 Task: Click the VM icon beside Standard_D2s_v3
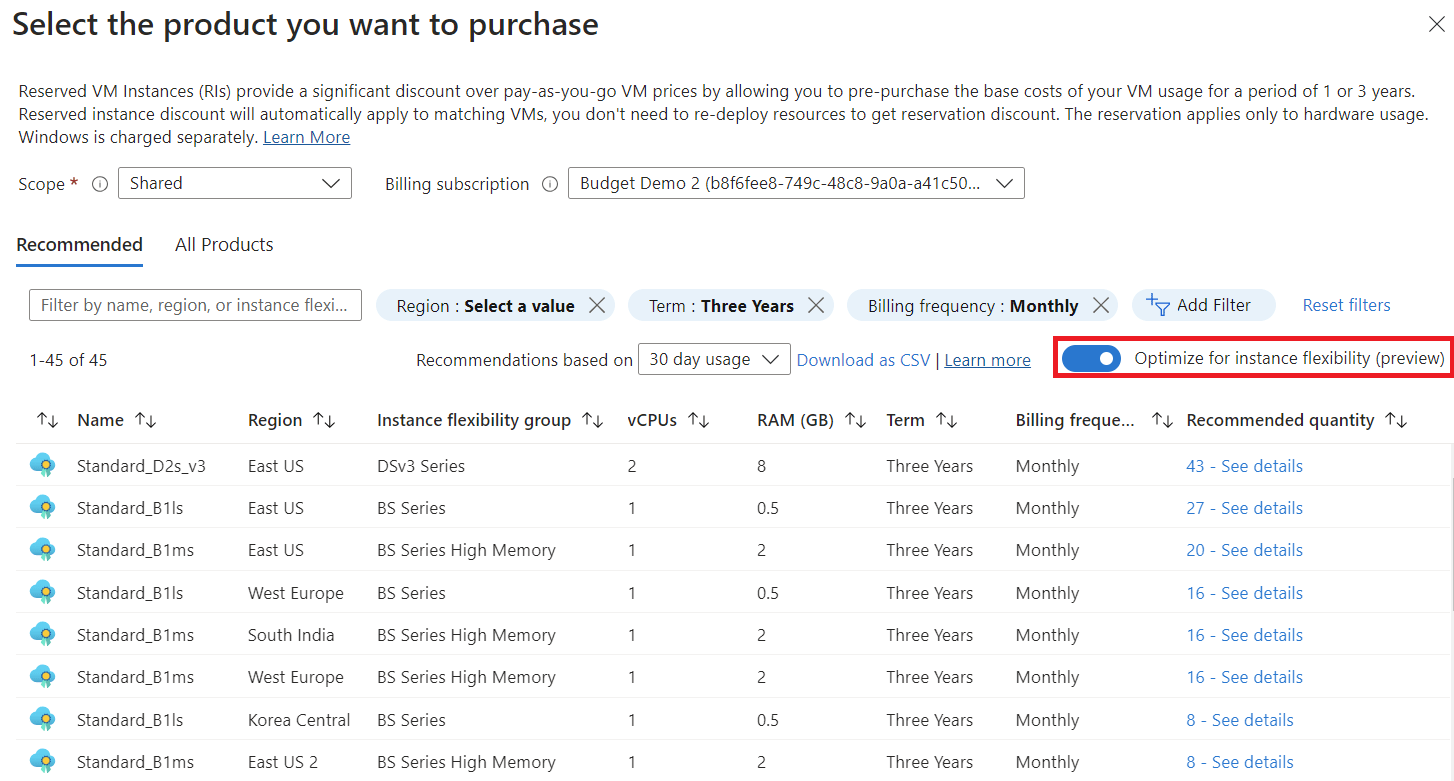(x=42, y=465)
